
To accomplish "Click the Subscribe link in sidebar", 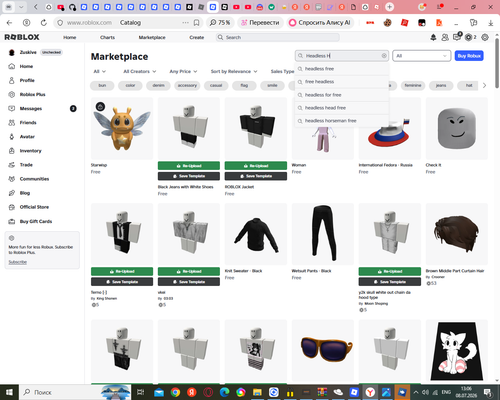I will (17, 262).
